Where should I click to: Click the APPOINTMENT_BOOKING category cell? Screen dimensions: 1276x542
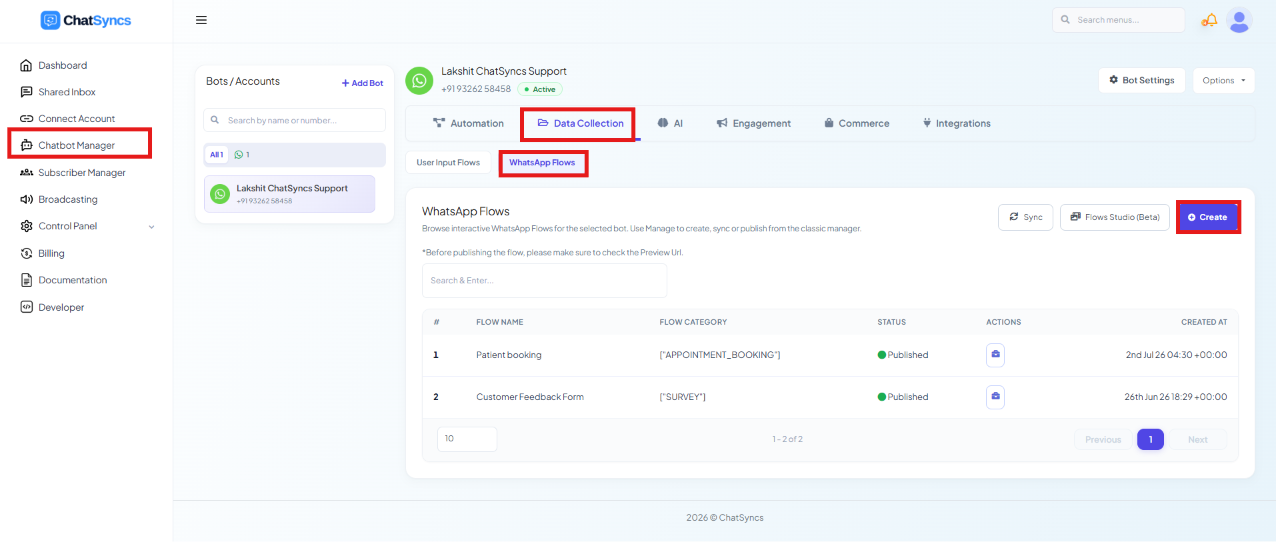pos(720,355)
